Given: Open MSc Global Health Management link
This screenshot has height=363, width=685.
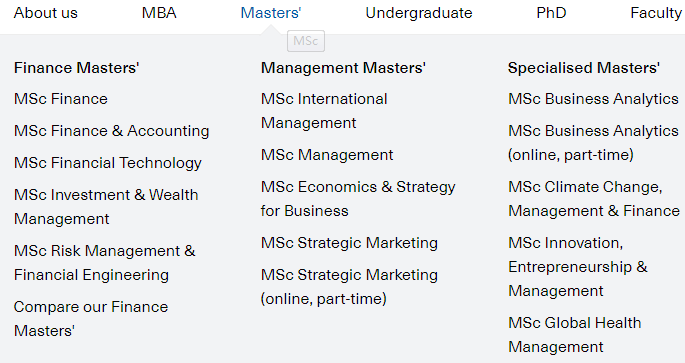Looking at the screenshot, I should click(575, 335).
